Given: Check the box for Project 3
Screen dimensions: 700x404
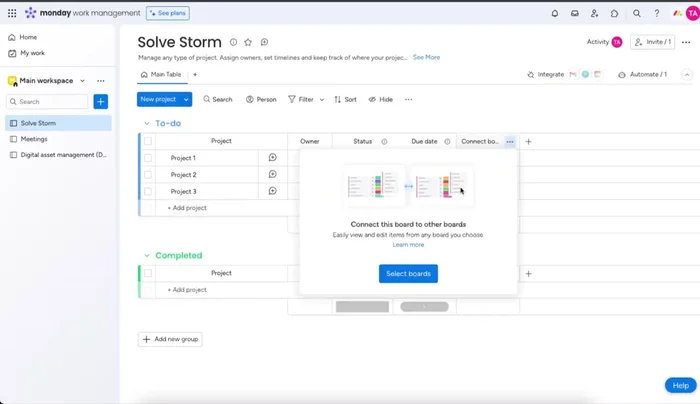Looking at the screenshot, I should 148,191.
